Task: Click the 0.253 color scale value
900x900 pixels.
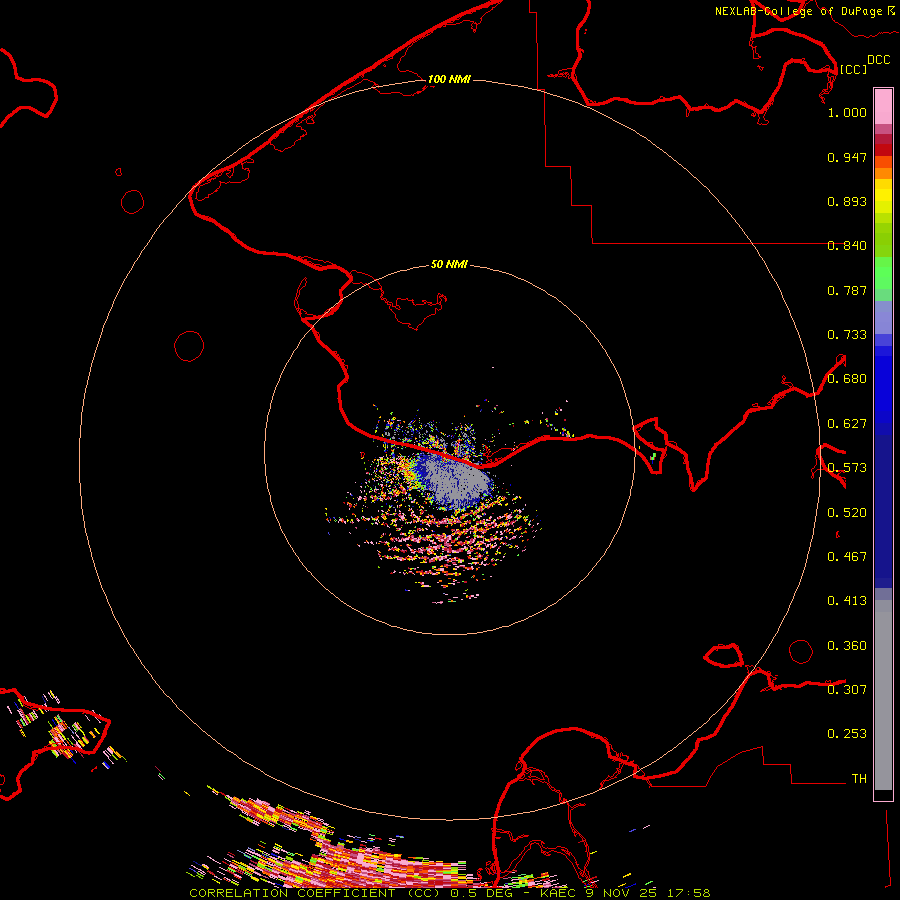Action: click(x=847, y=734)
